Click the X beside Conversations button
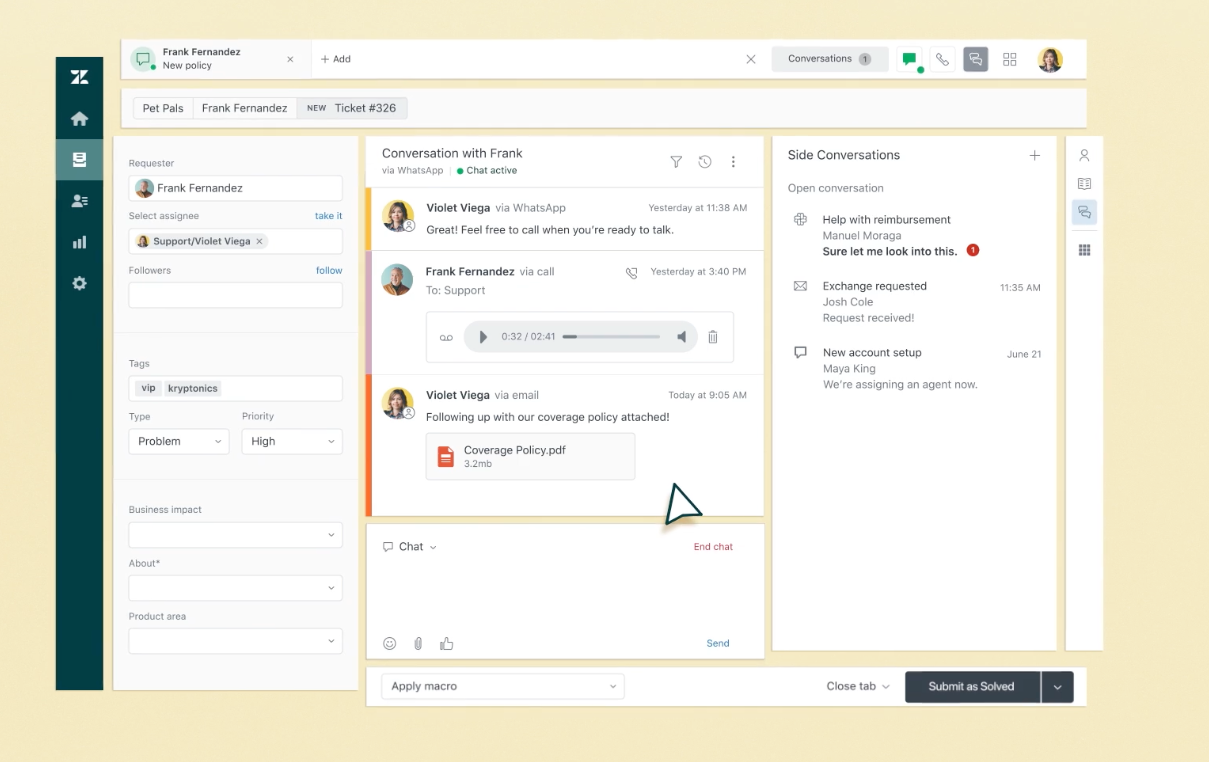This screenshot has width=1209, height=762. tap(751, 59)
